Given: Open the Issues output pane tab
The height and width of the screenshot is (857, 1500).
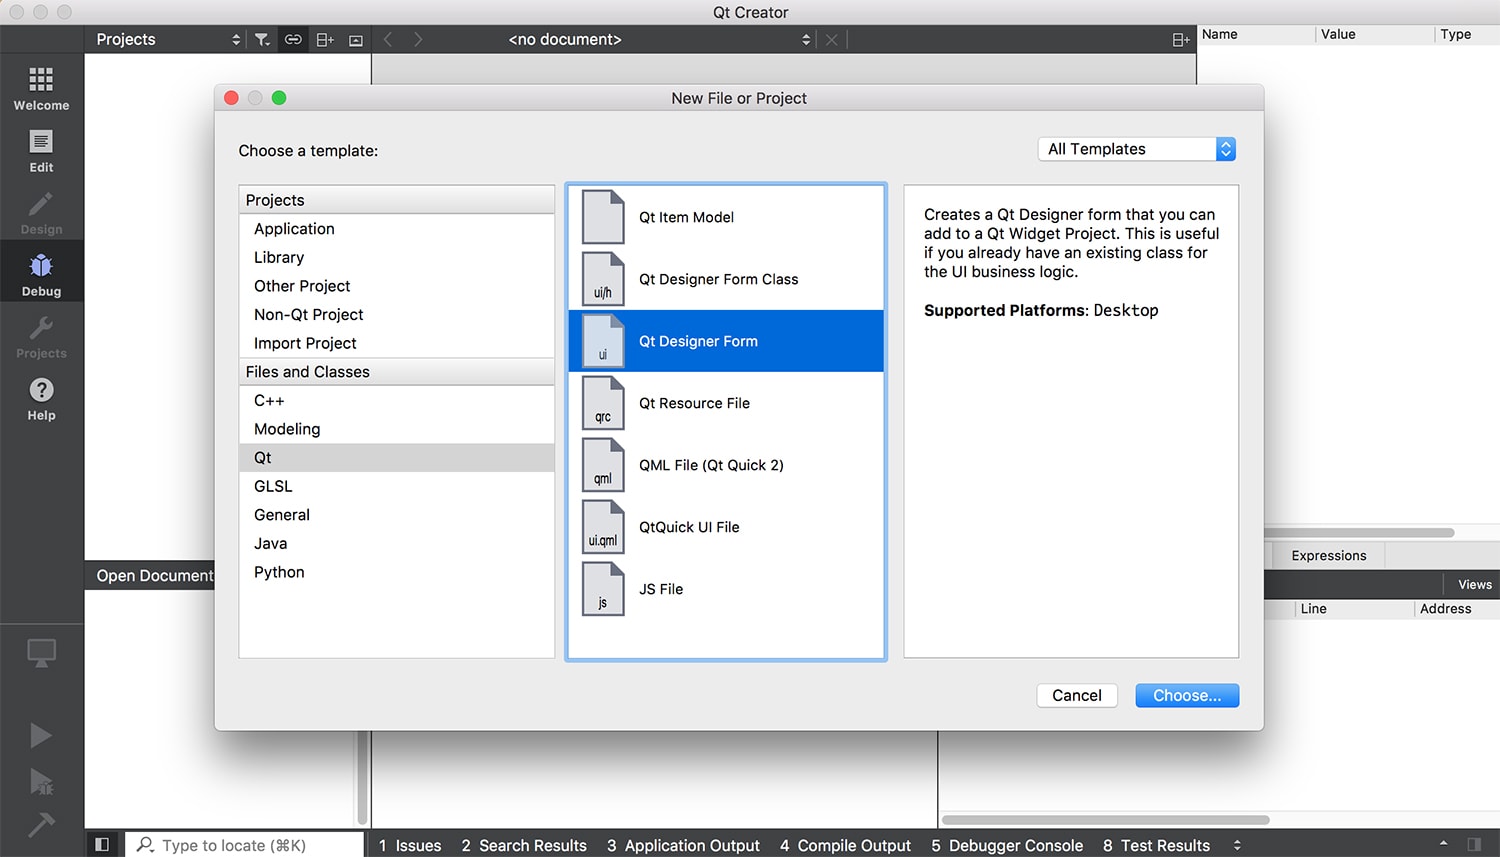Looking at the screenshot, I should [x=410, y=845].
